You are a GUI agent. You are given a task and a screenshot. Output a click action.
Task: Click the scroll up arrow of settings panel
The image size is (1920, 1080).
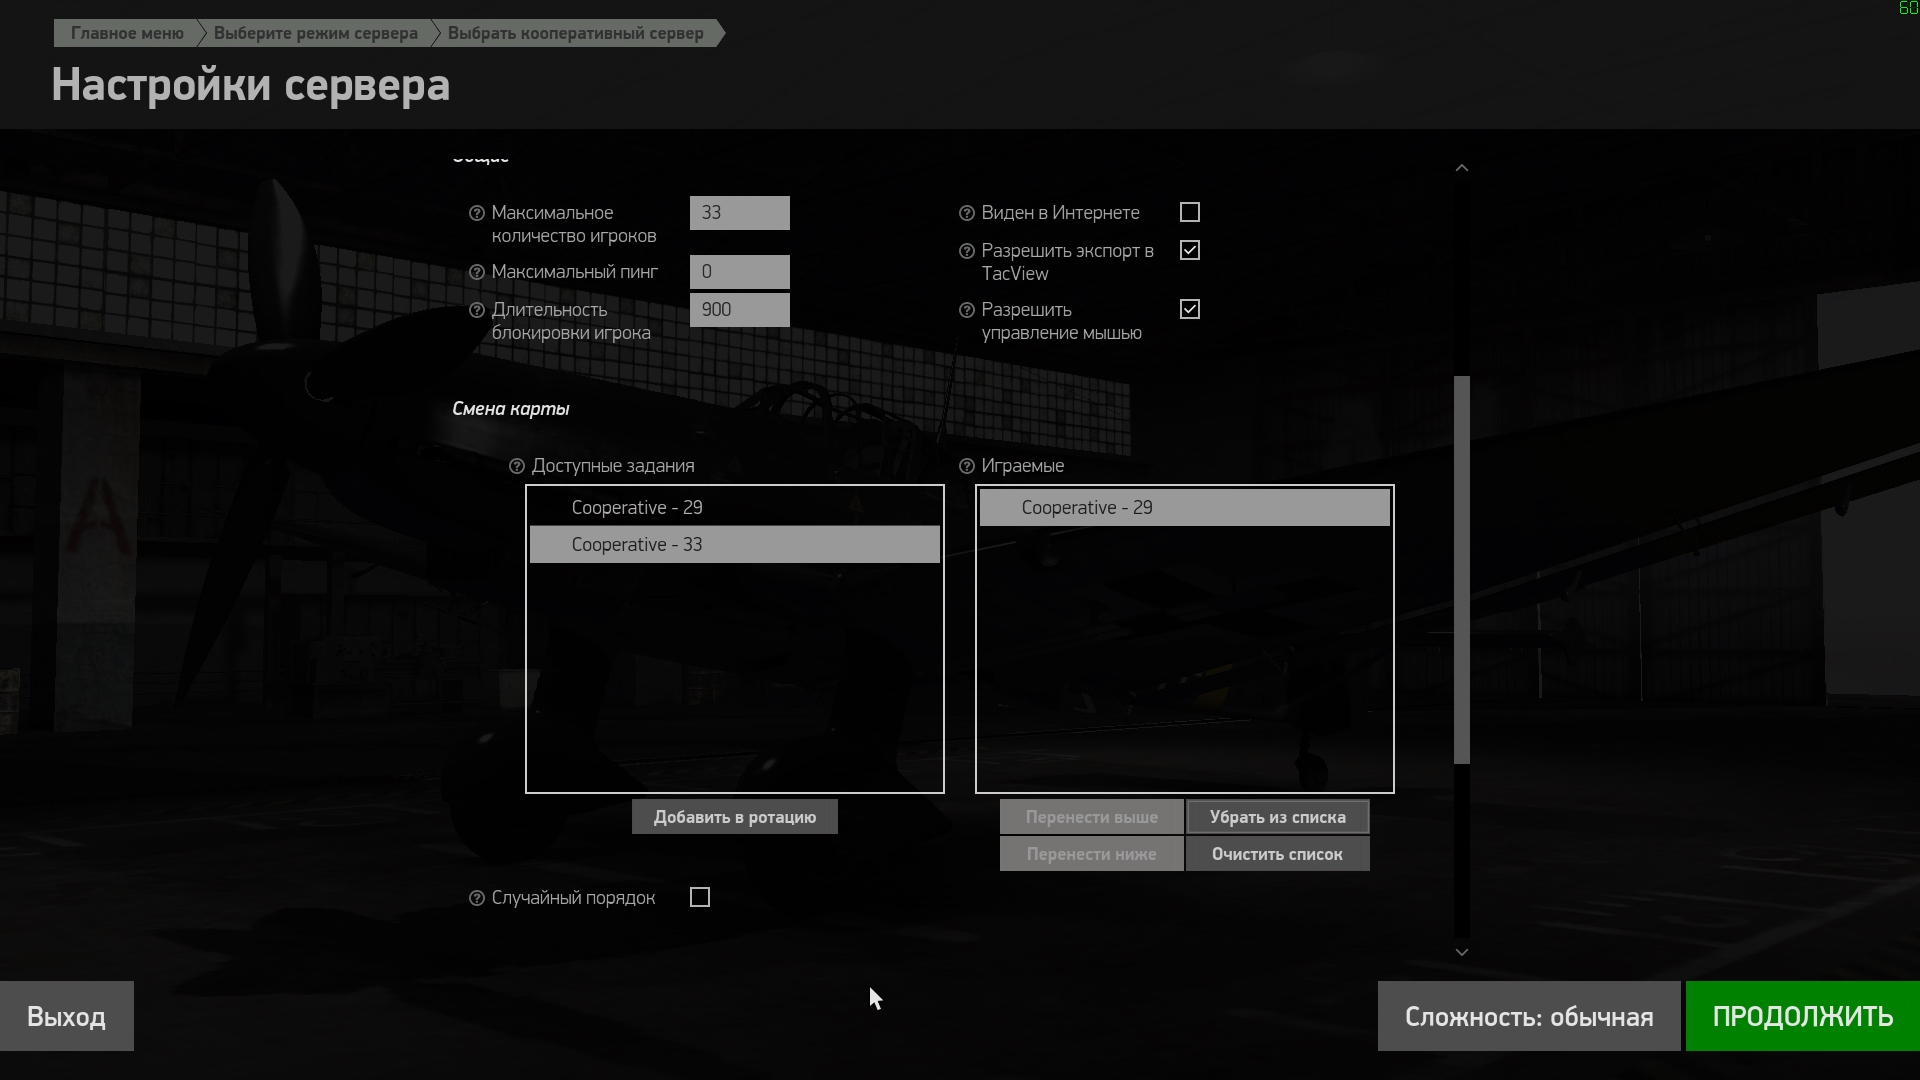point(1462,168)
